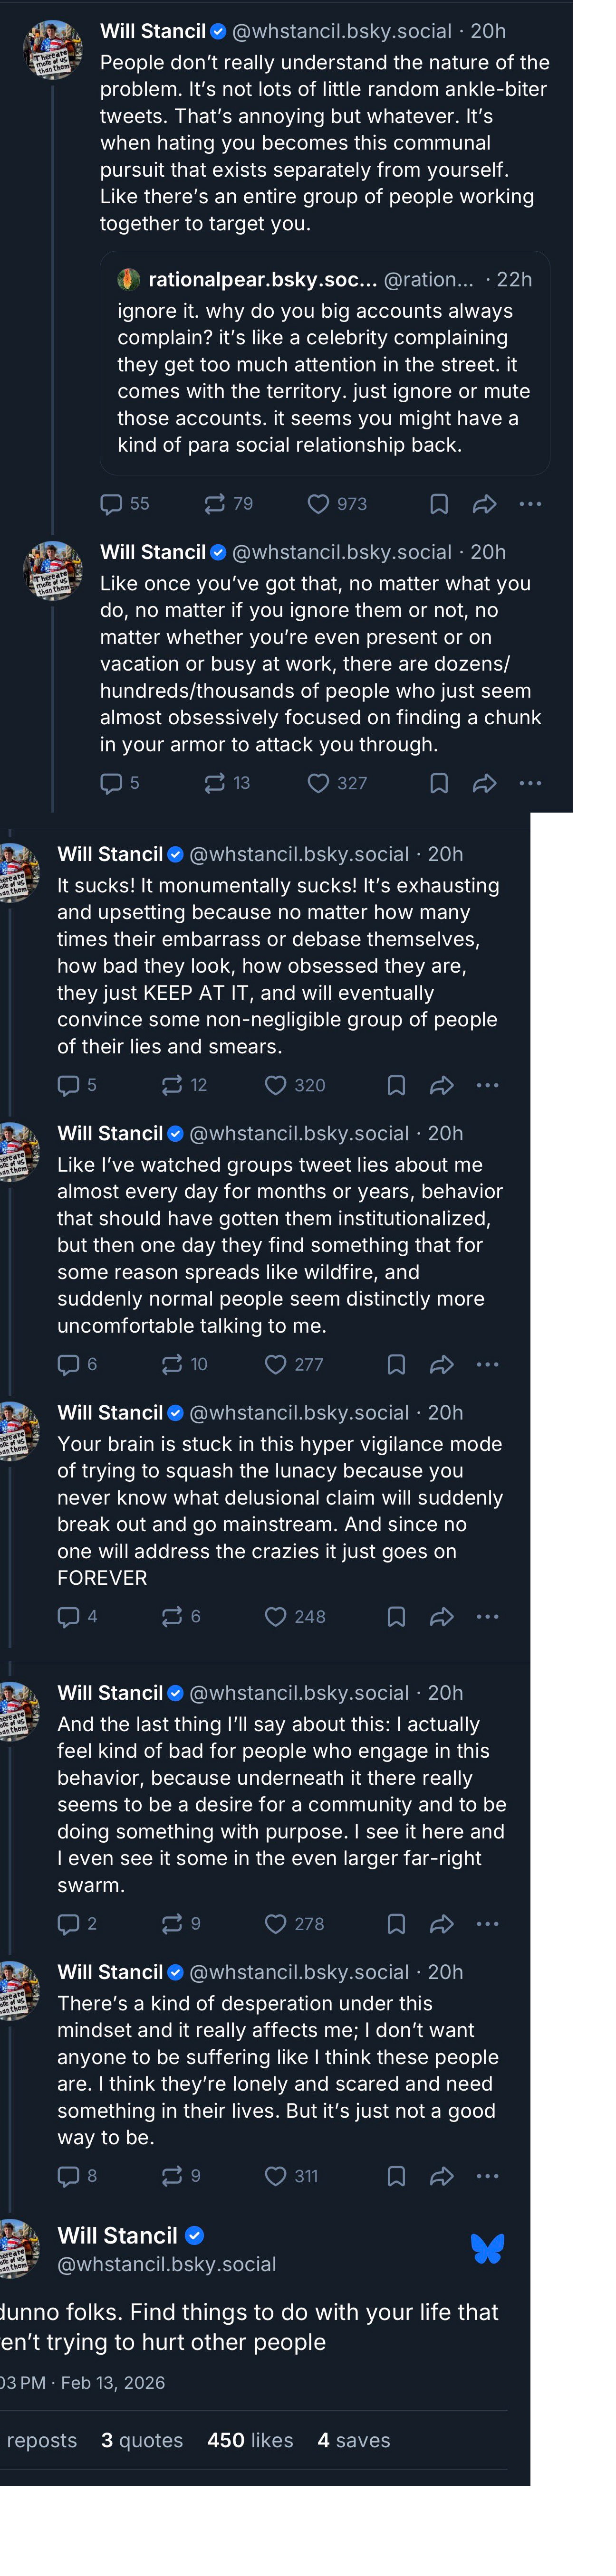Bookmark the post with 277 likes
The height and width of the screenshot is (2576, 616).
pyautogui.click(x=396, y=1364)
